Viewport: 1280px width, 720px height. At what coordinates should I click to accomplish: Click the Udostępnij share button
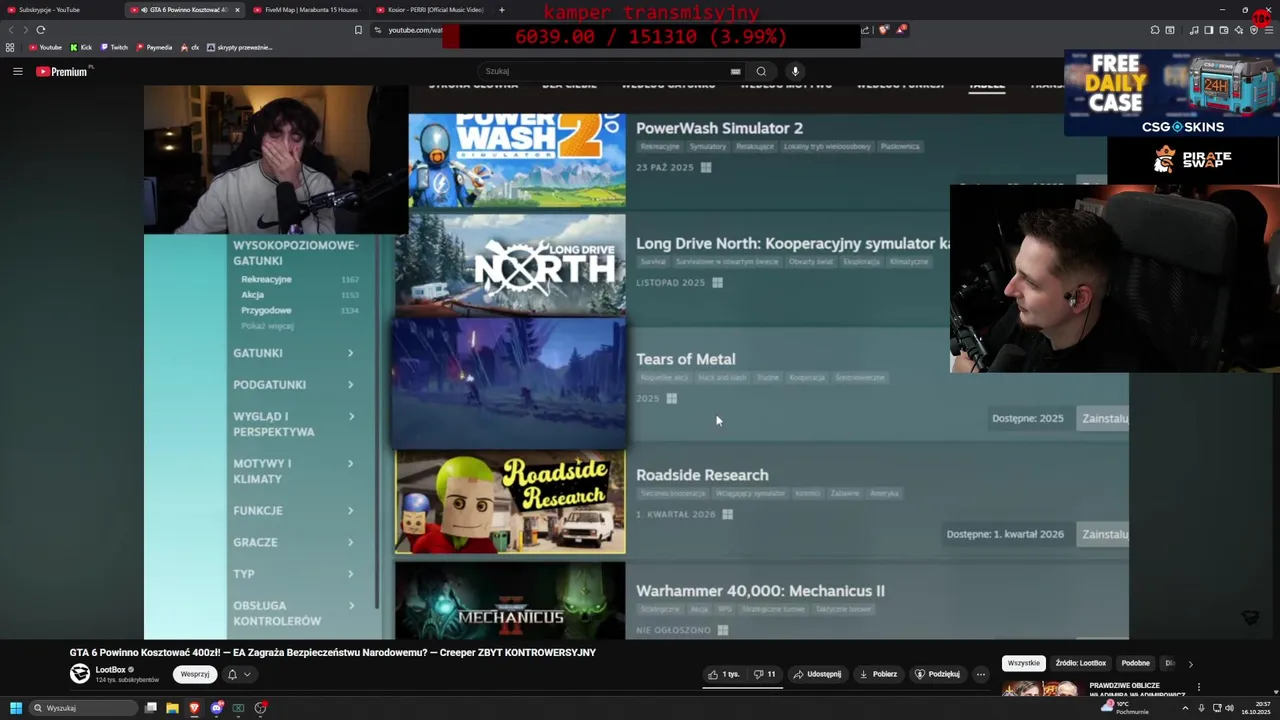[818, 674]
